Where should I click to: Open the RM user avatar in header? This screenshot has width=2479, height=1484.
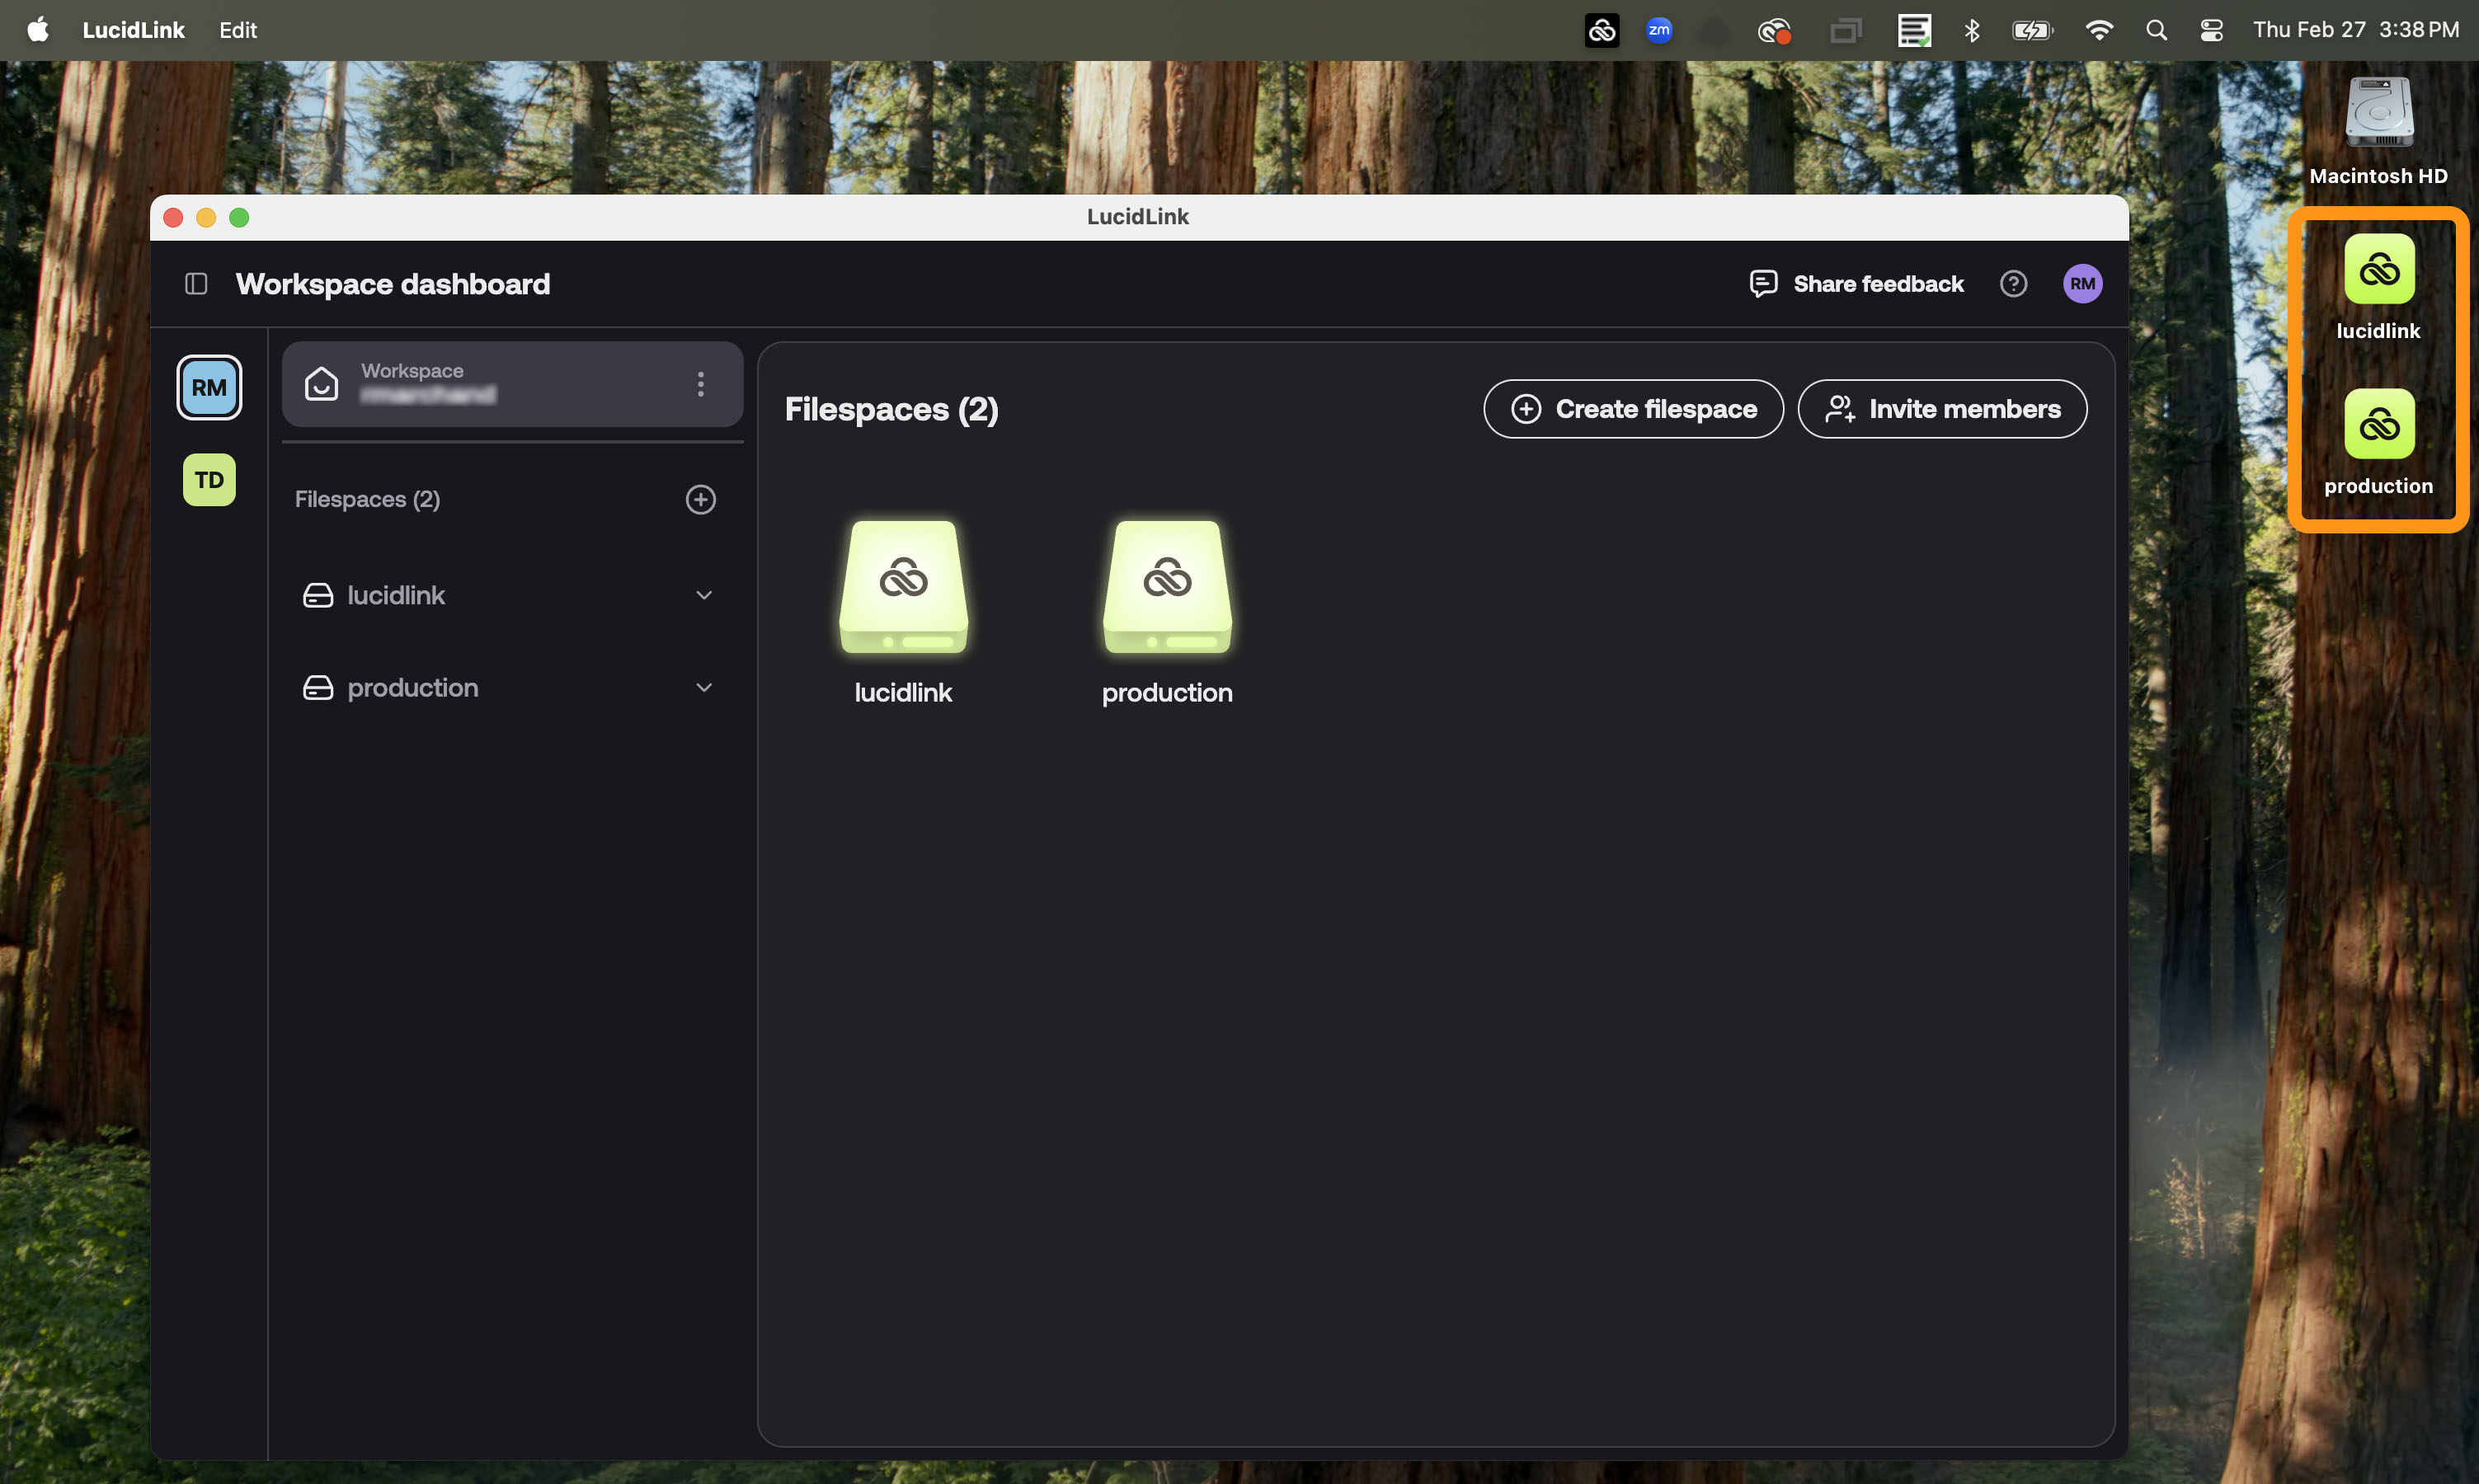tap(2082, 284)
